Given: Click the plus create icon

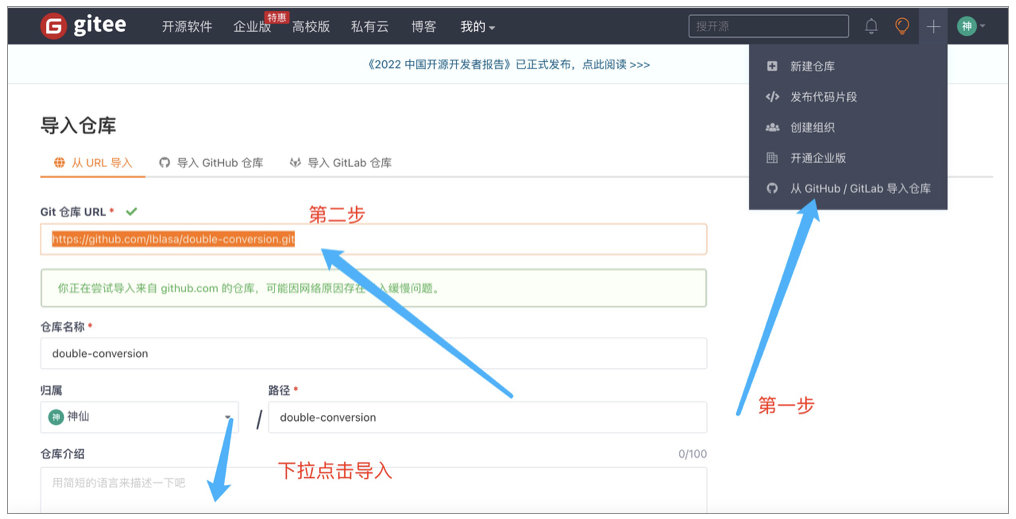Looking at the screenshot, I should (x=933, y=27).
